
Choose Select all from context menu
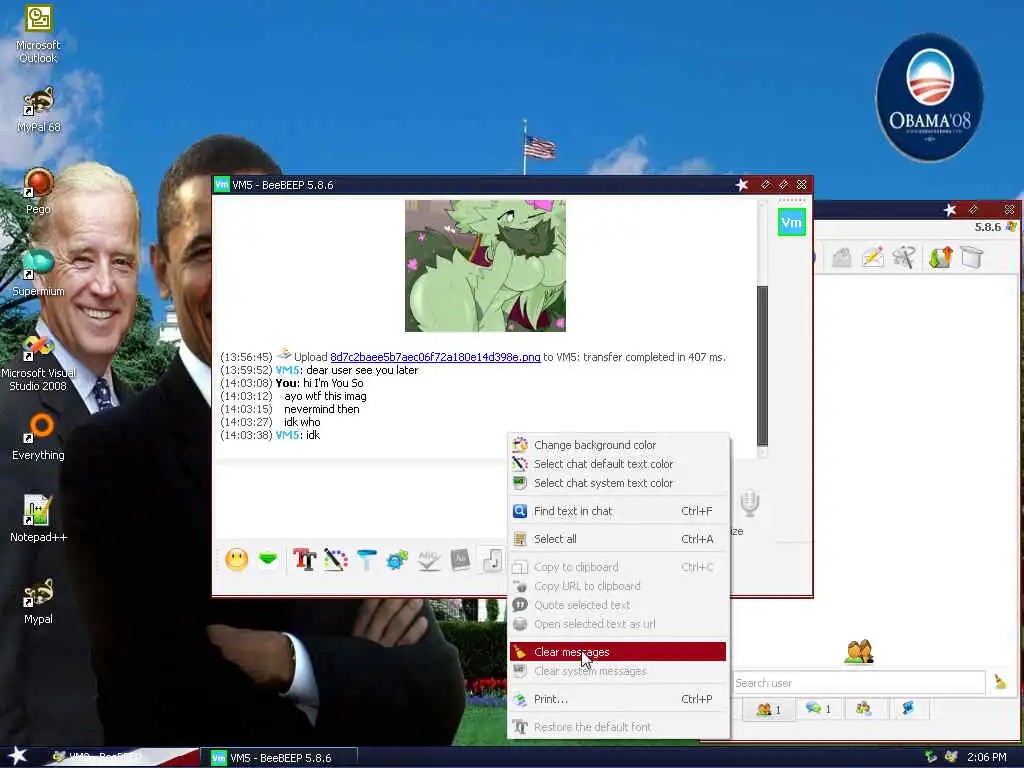click(x=618, y=539)
